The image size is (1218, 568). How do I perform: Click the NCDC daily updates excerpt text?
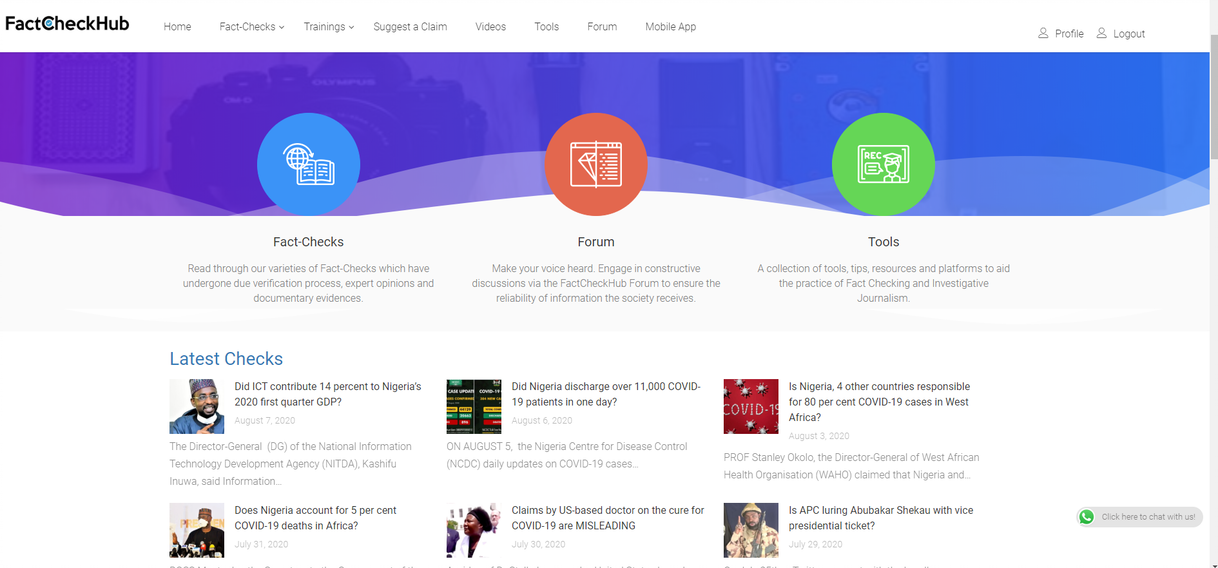click(x=567, y=455)
